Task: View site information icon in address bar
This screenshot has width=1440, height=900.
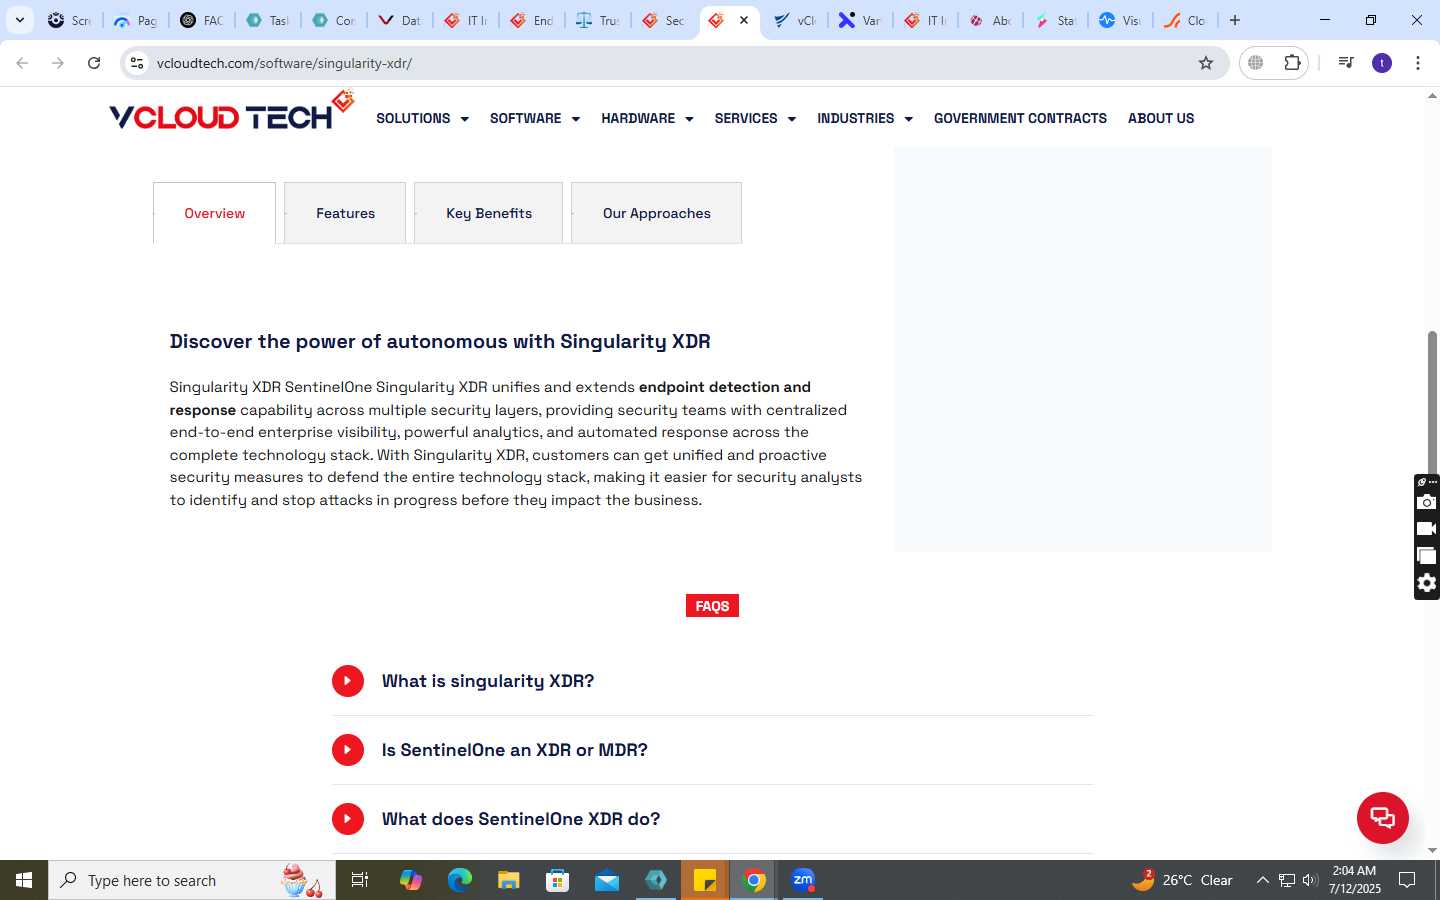Action: pos(137,63)
